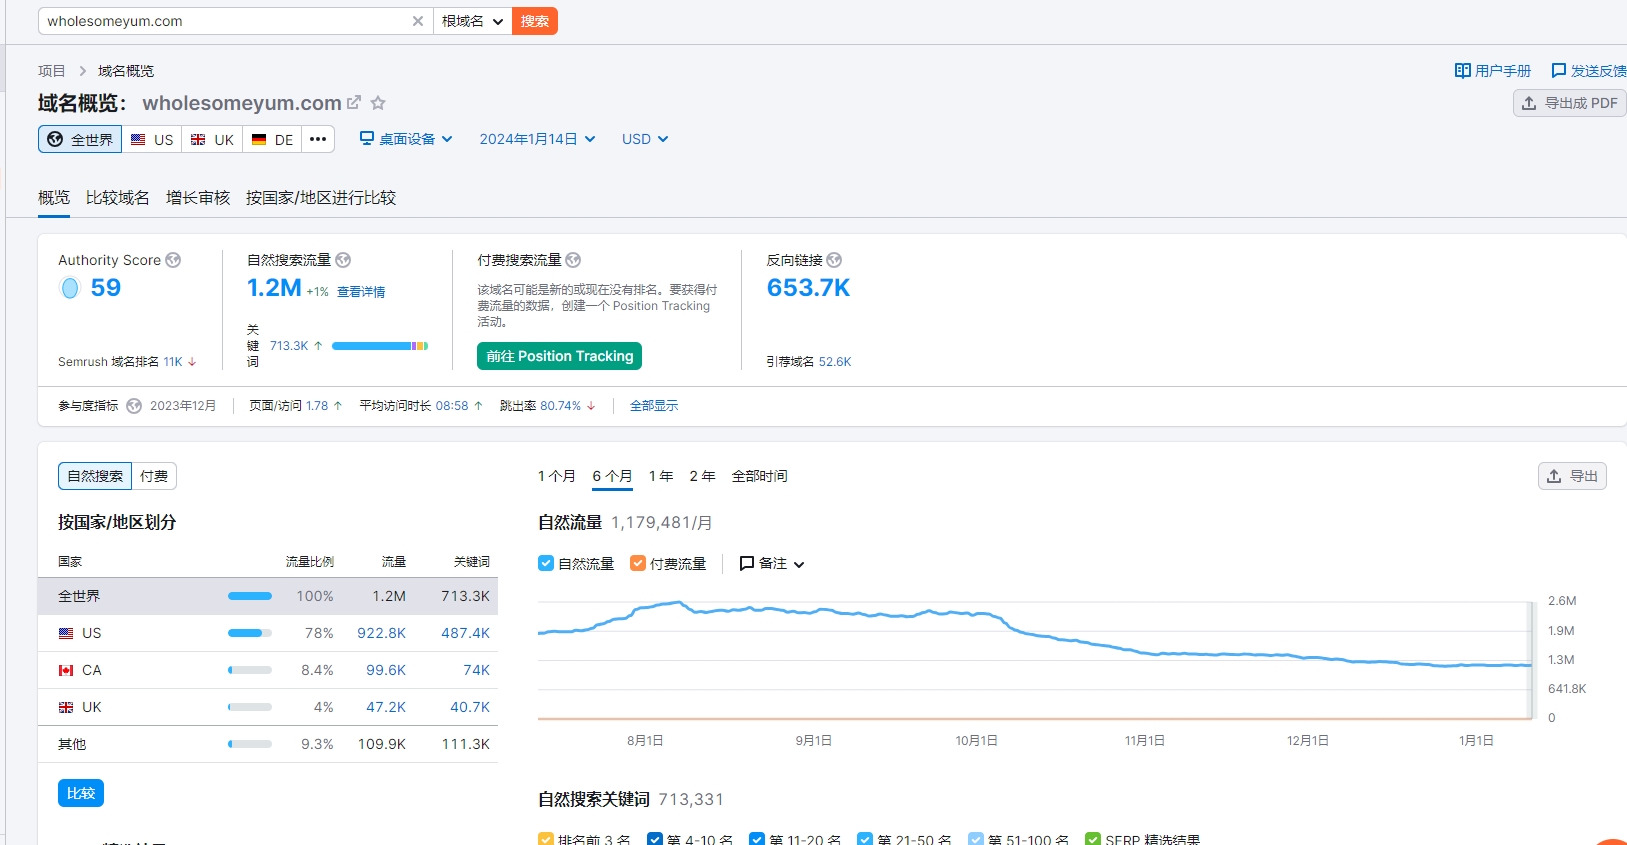The height and width of the screenshot is (845, 1627).
Task: Open the 域名概览 breadcrumb link
Action: [126, 71]
